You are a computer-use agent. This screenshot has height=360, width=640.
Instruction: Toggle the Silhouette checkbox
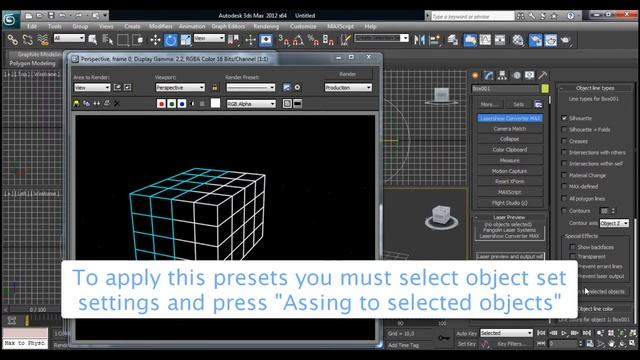564,118
